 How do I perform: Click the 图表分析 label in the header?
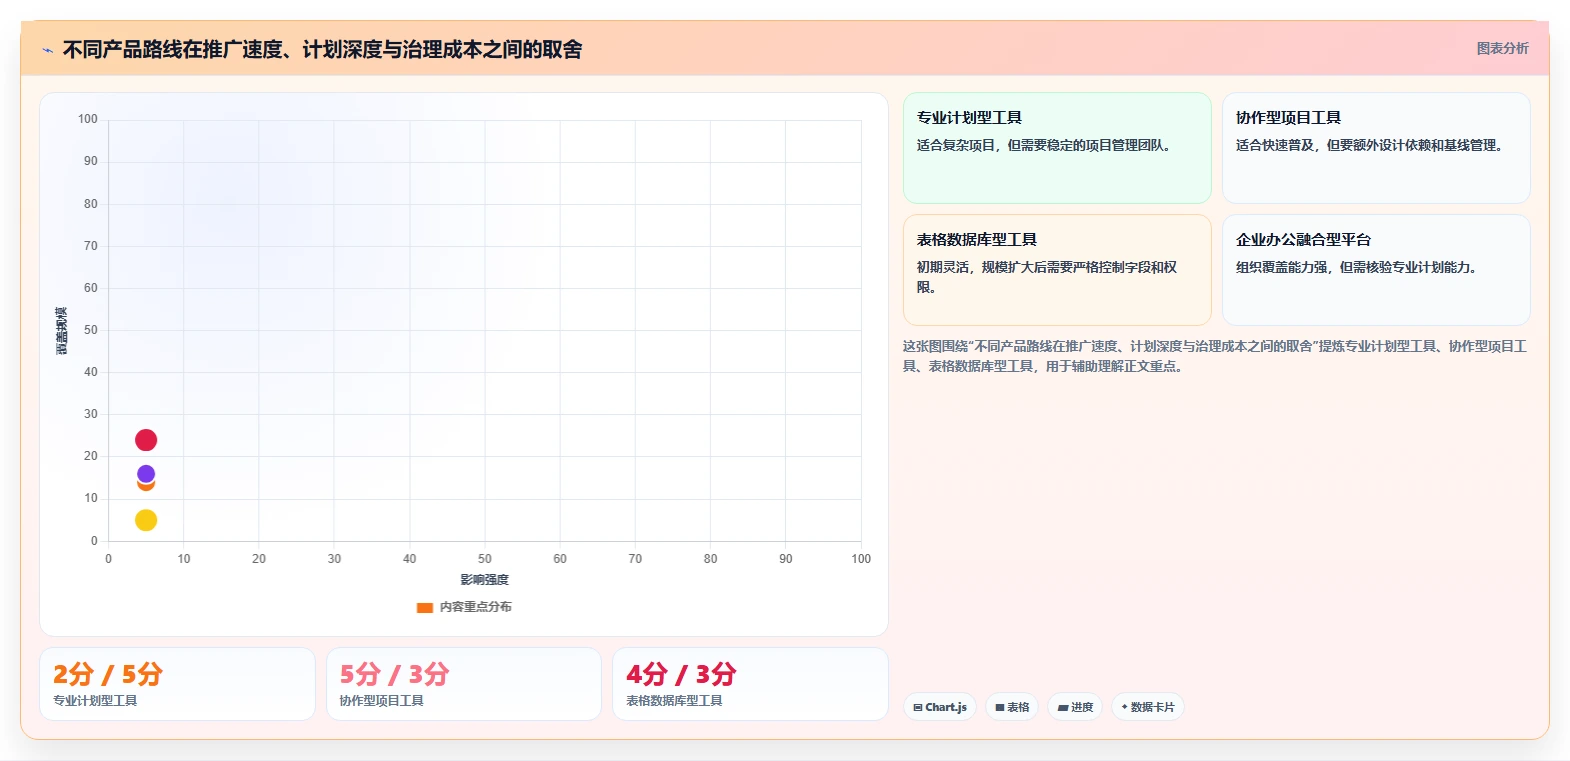point(1502,48)
